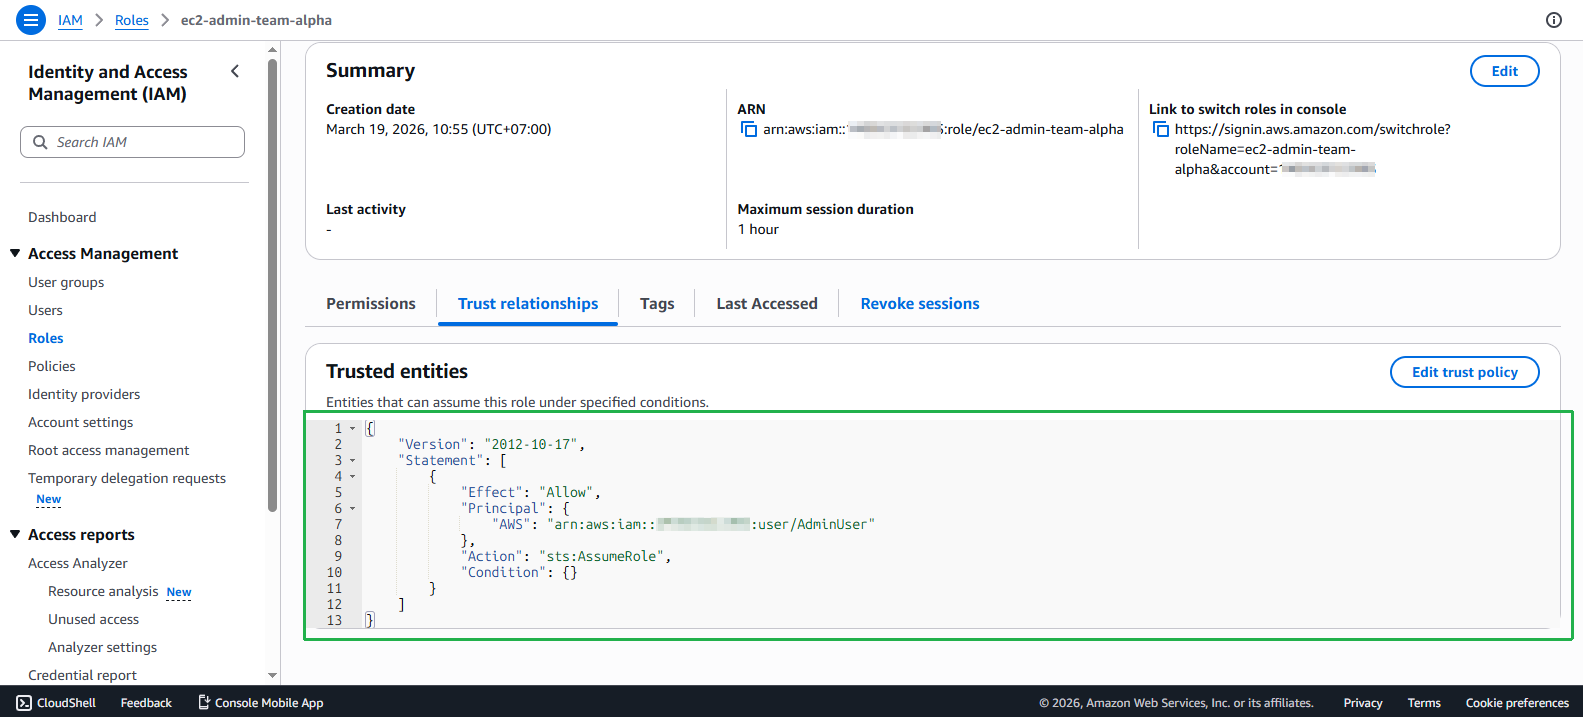Image resolution: width=1583 pixels, height=717 pixels.
Task: Open Resource analysis in sidebar
Action: (103, 591)
